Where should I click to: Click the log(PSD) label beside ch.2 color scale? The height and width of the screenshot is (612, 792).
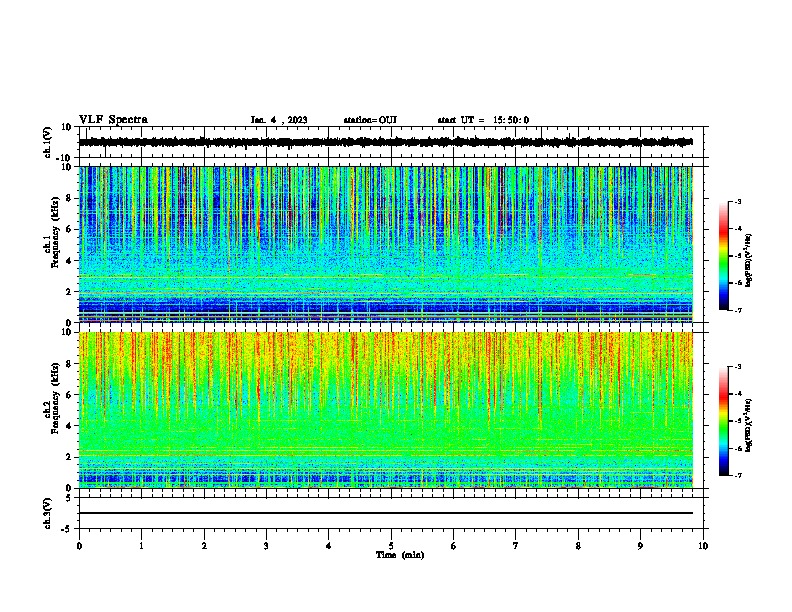(x=749, y=425)
